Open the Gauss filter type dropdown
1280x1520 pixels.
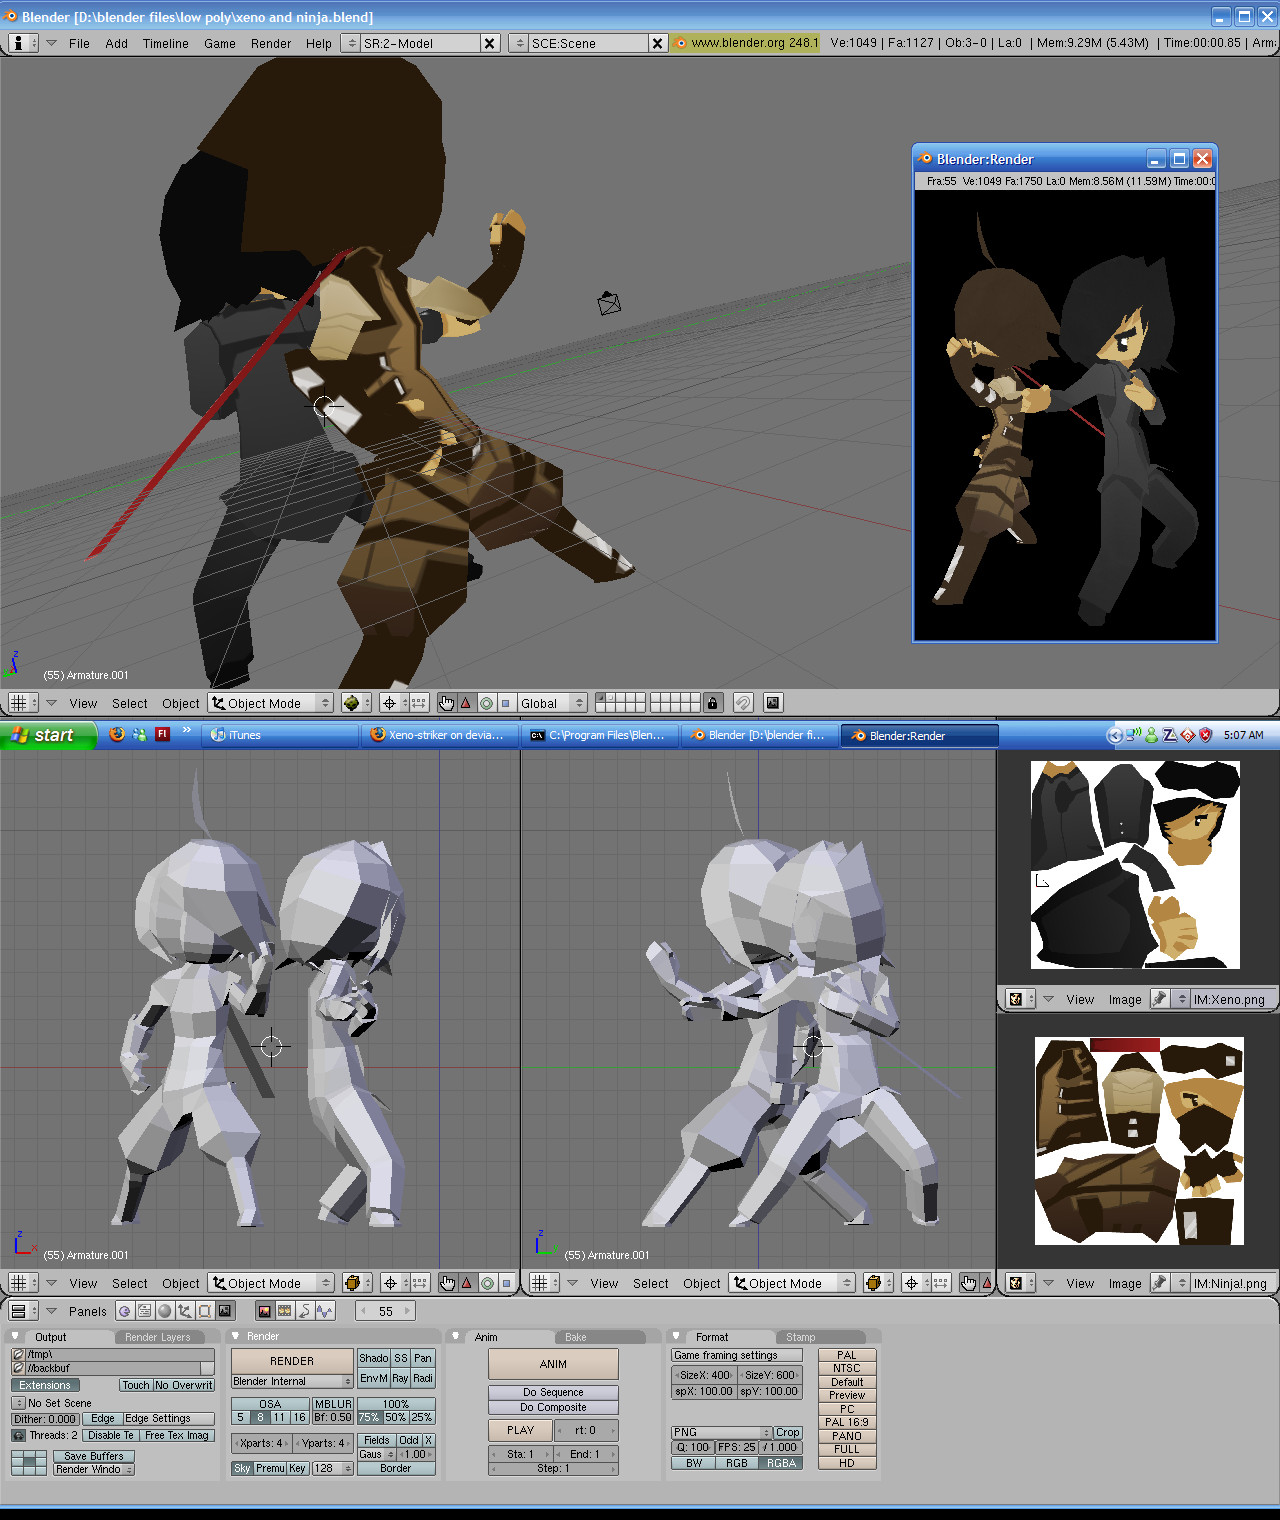[376, 1454]
